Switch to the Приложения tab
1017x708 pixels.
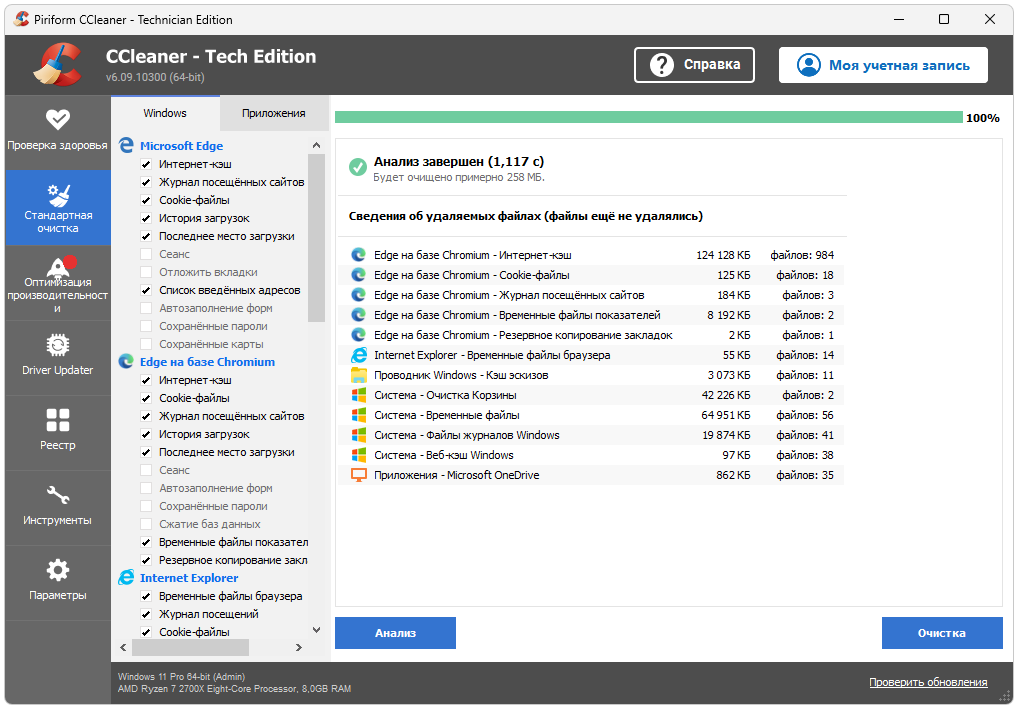click(273, 113)
